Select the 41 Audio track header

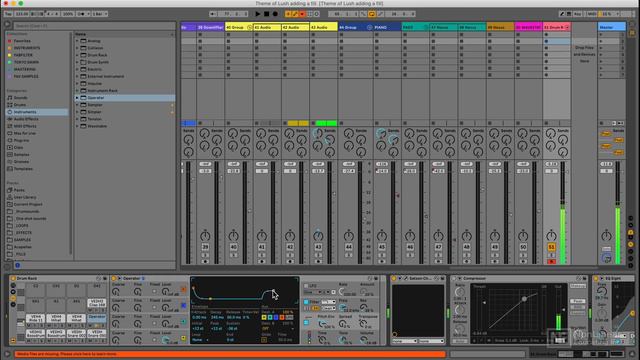[x=267, y=27]
